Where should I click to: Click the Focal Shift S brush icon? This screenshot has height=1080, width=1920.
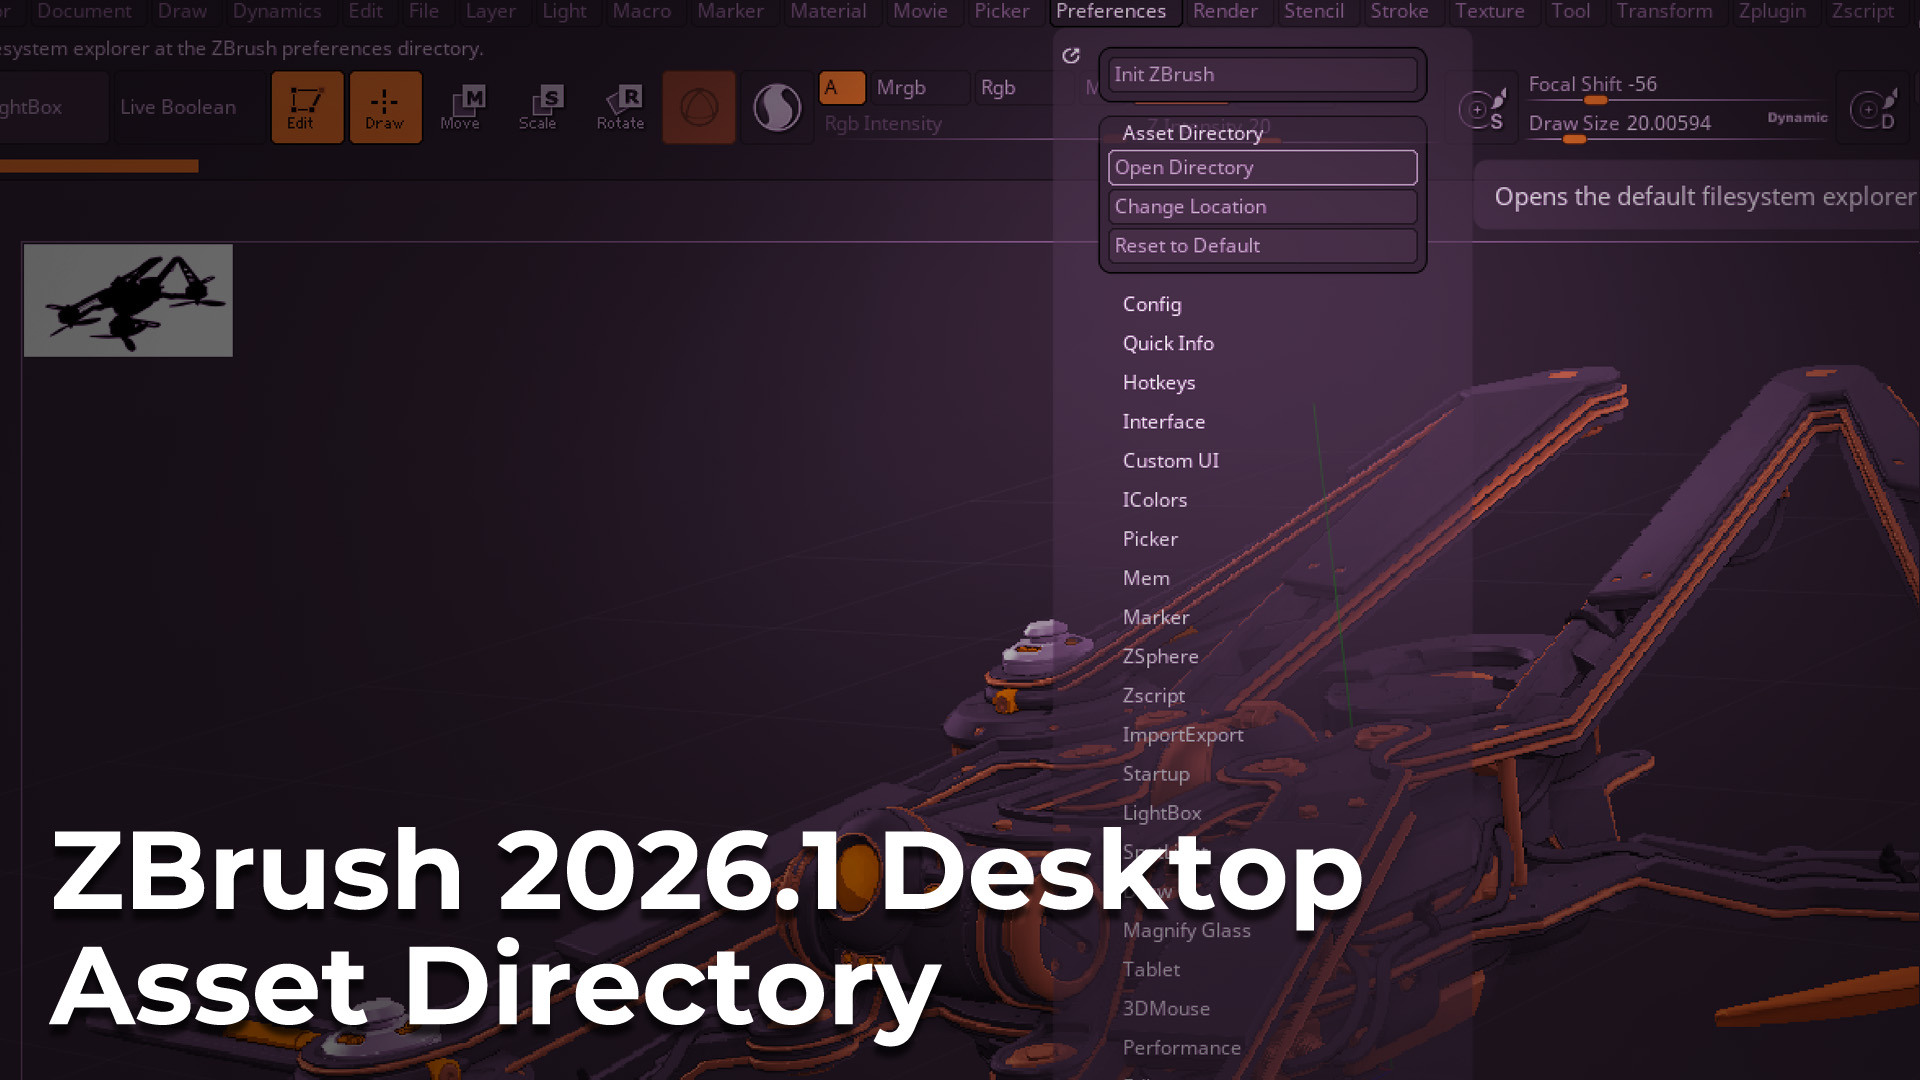coord(1482,109)
